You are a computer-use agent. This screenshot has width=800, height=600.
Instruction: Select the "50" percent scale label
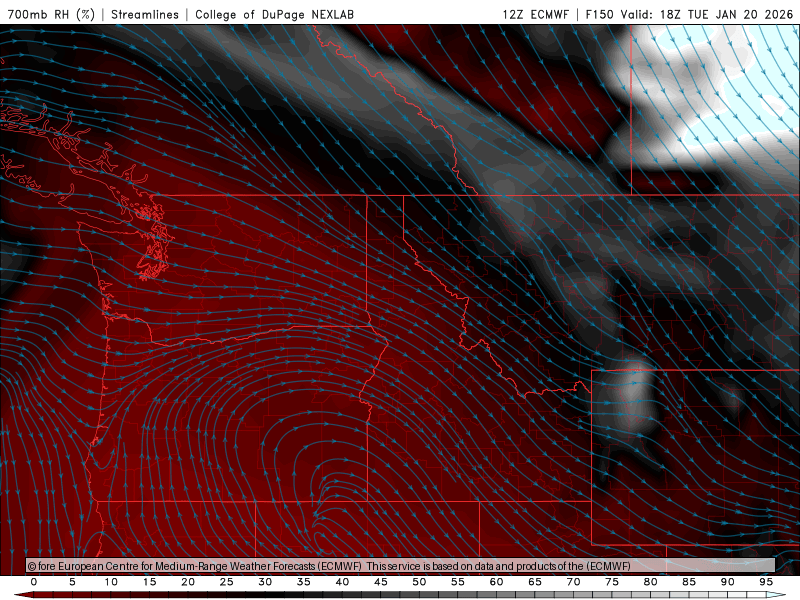coord(419,582)
